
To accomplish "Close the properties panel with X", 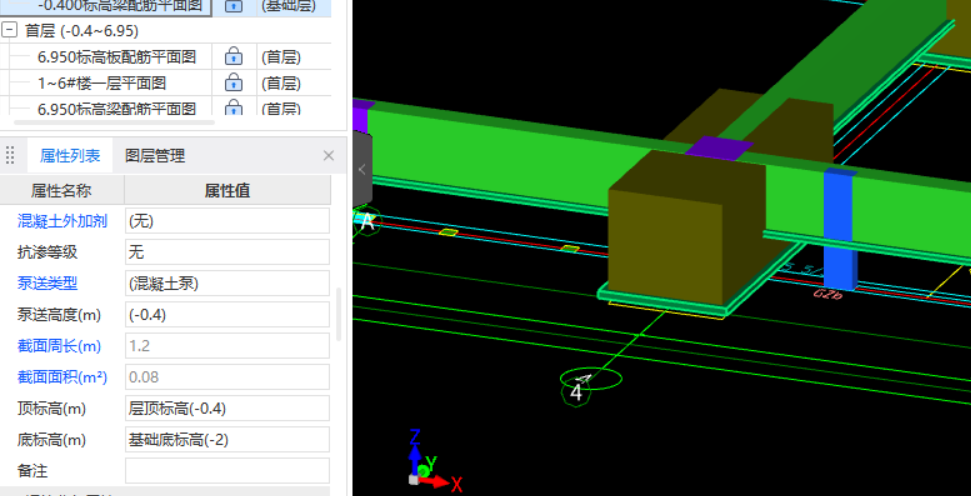I will (x=329, y=156).
